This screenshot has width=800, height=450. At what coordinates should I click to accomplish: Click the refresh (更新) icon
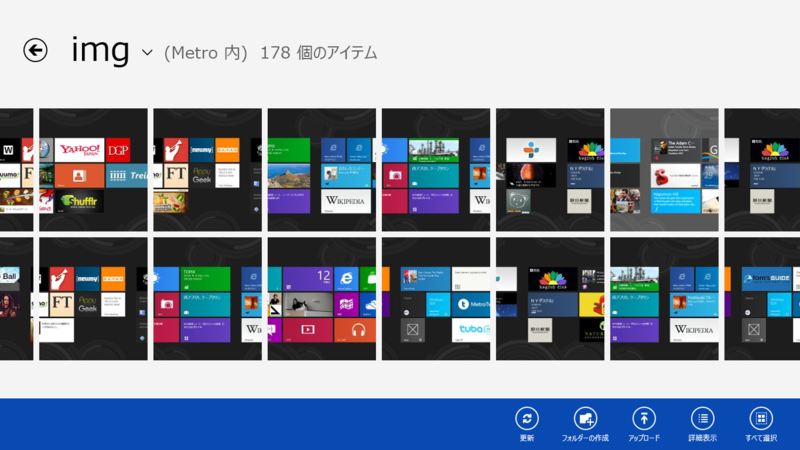pyautogui.click(x=527, y=419)
